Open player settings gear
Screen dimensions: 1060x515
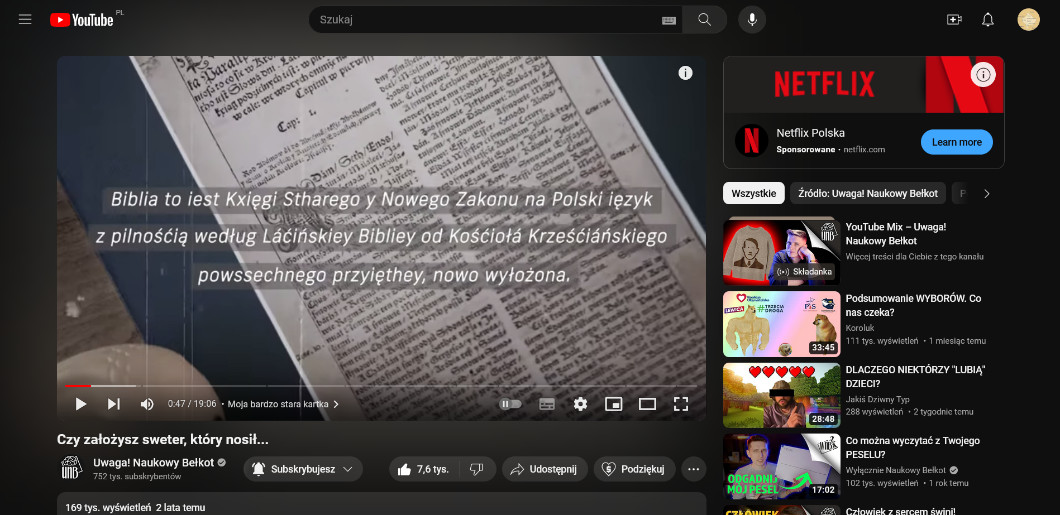click(580, 404)
